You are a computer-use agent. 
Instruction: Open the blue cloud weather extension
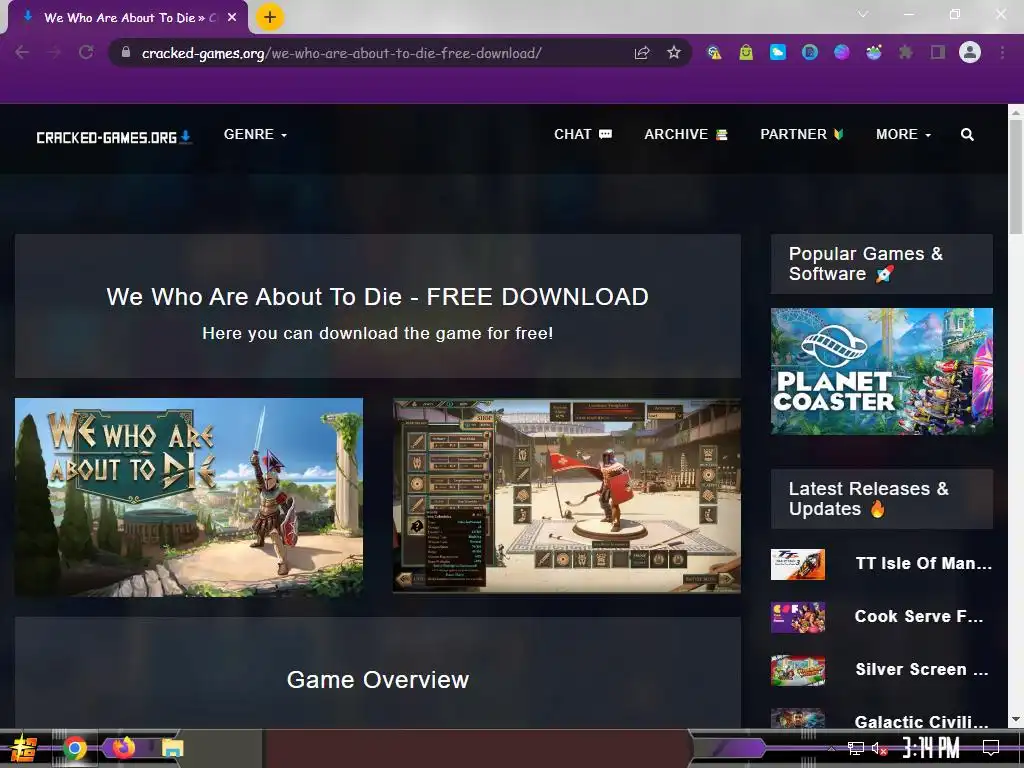coord(778,53)
